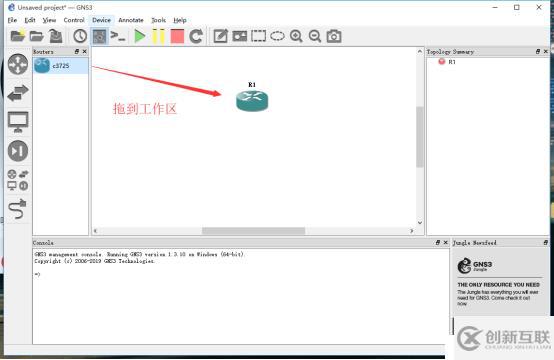Viewport: 554px width, 360px height.
Task: Stop all devices with red square
Action: [177, 36]
